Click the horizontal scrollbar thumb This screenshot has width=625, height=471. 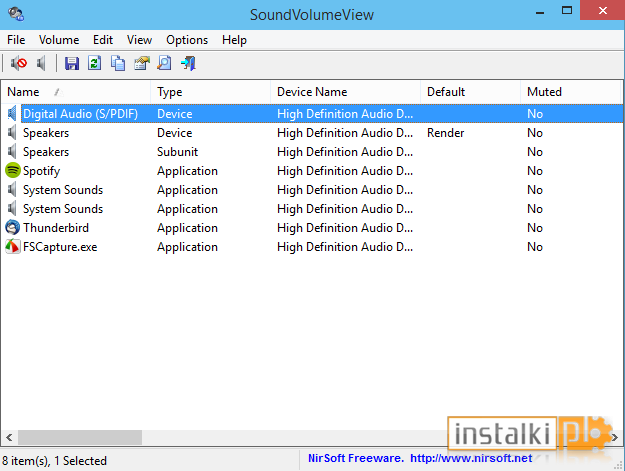click(80, 437)
